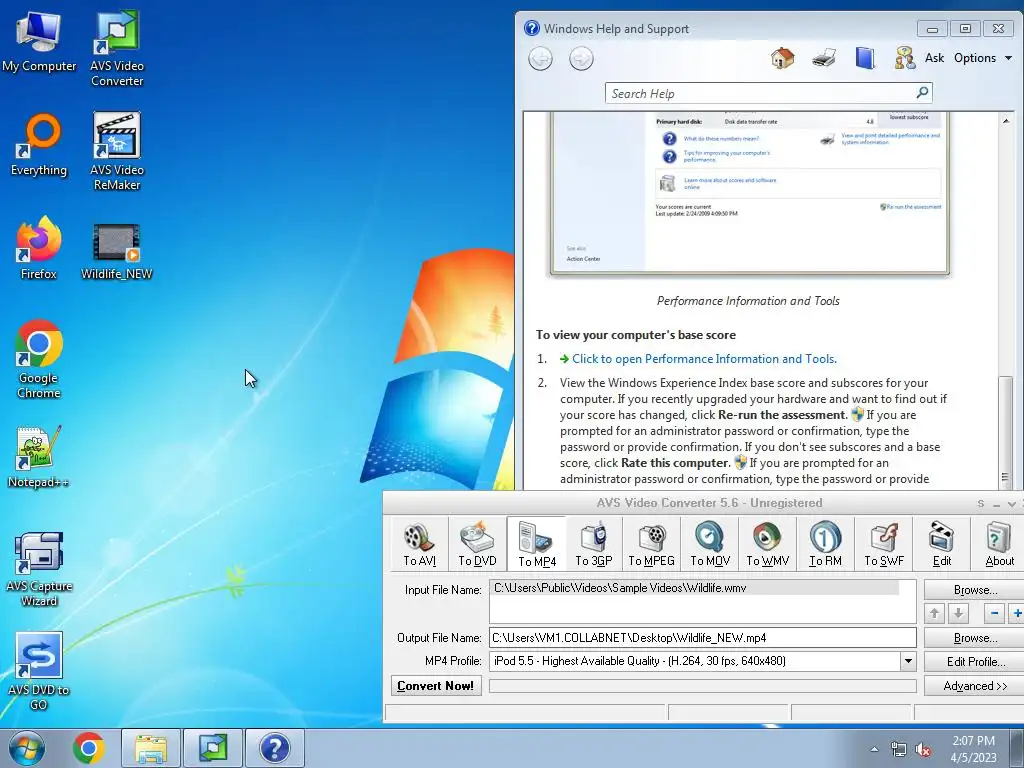Select the Notepad++ desktop shortcut

[x=38, y=456]
